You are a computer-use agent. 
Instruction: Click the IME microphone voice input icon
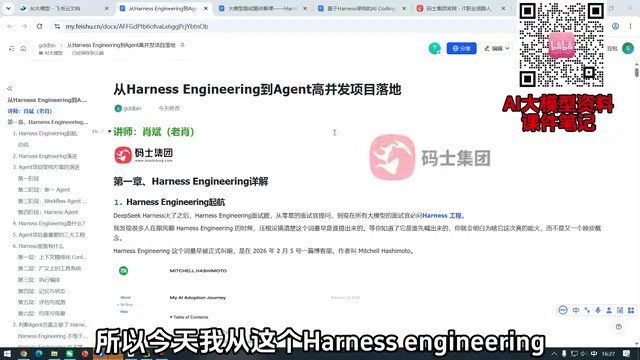pos(598,310)
